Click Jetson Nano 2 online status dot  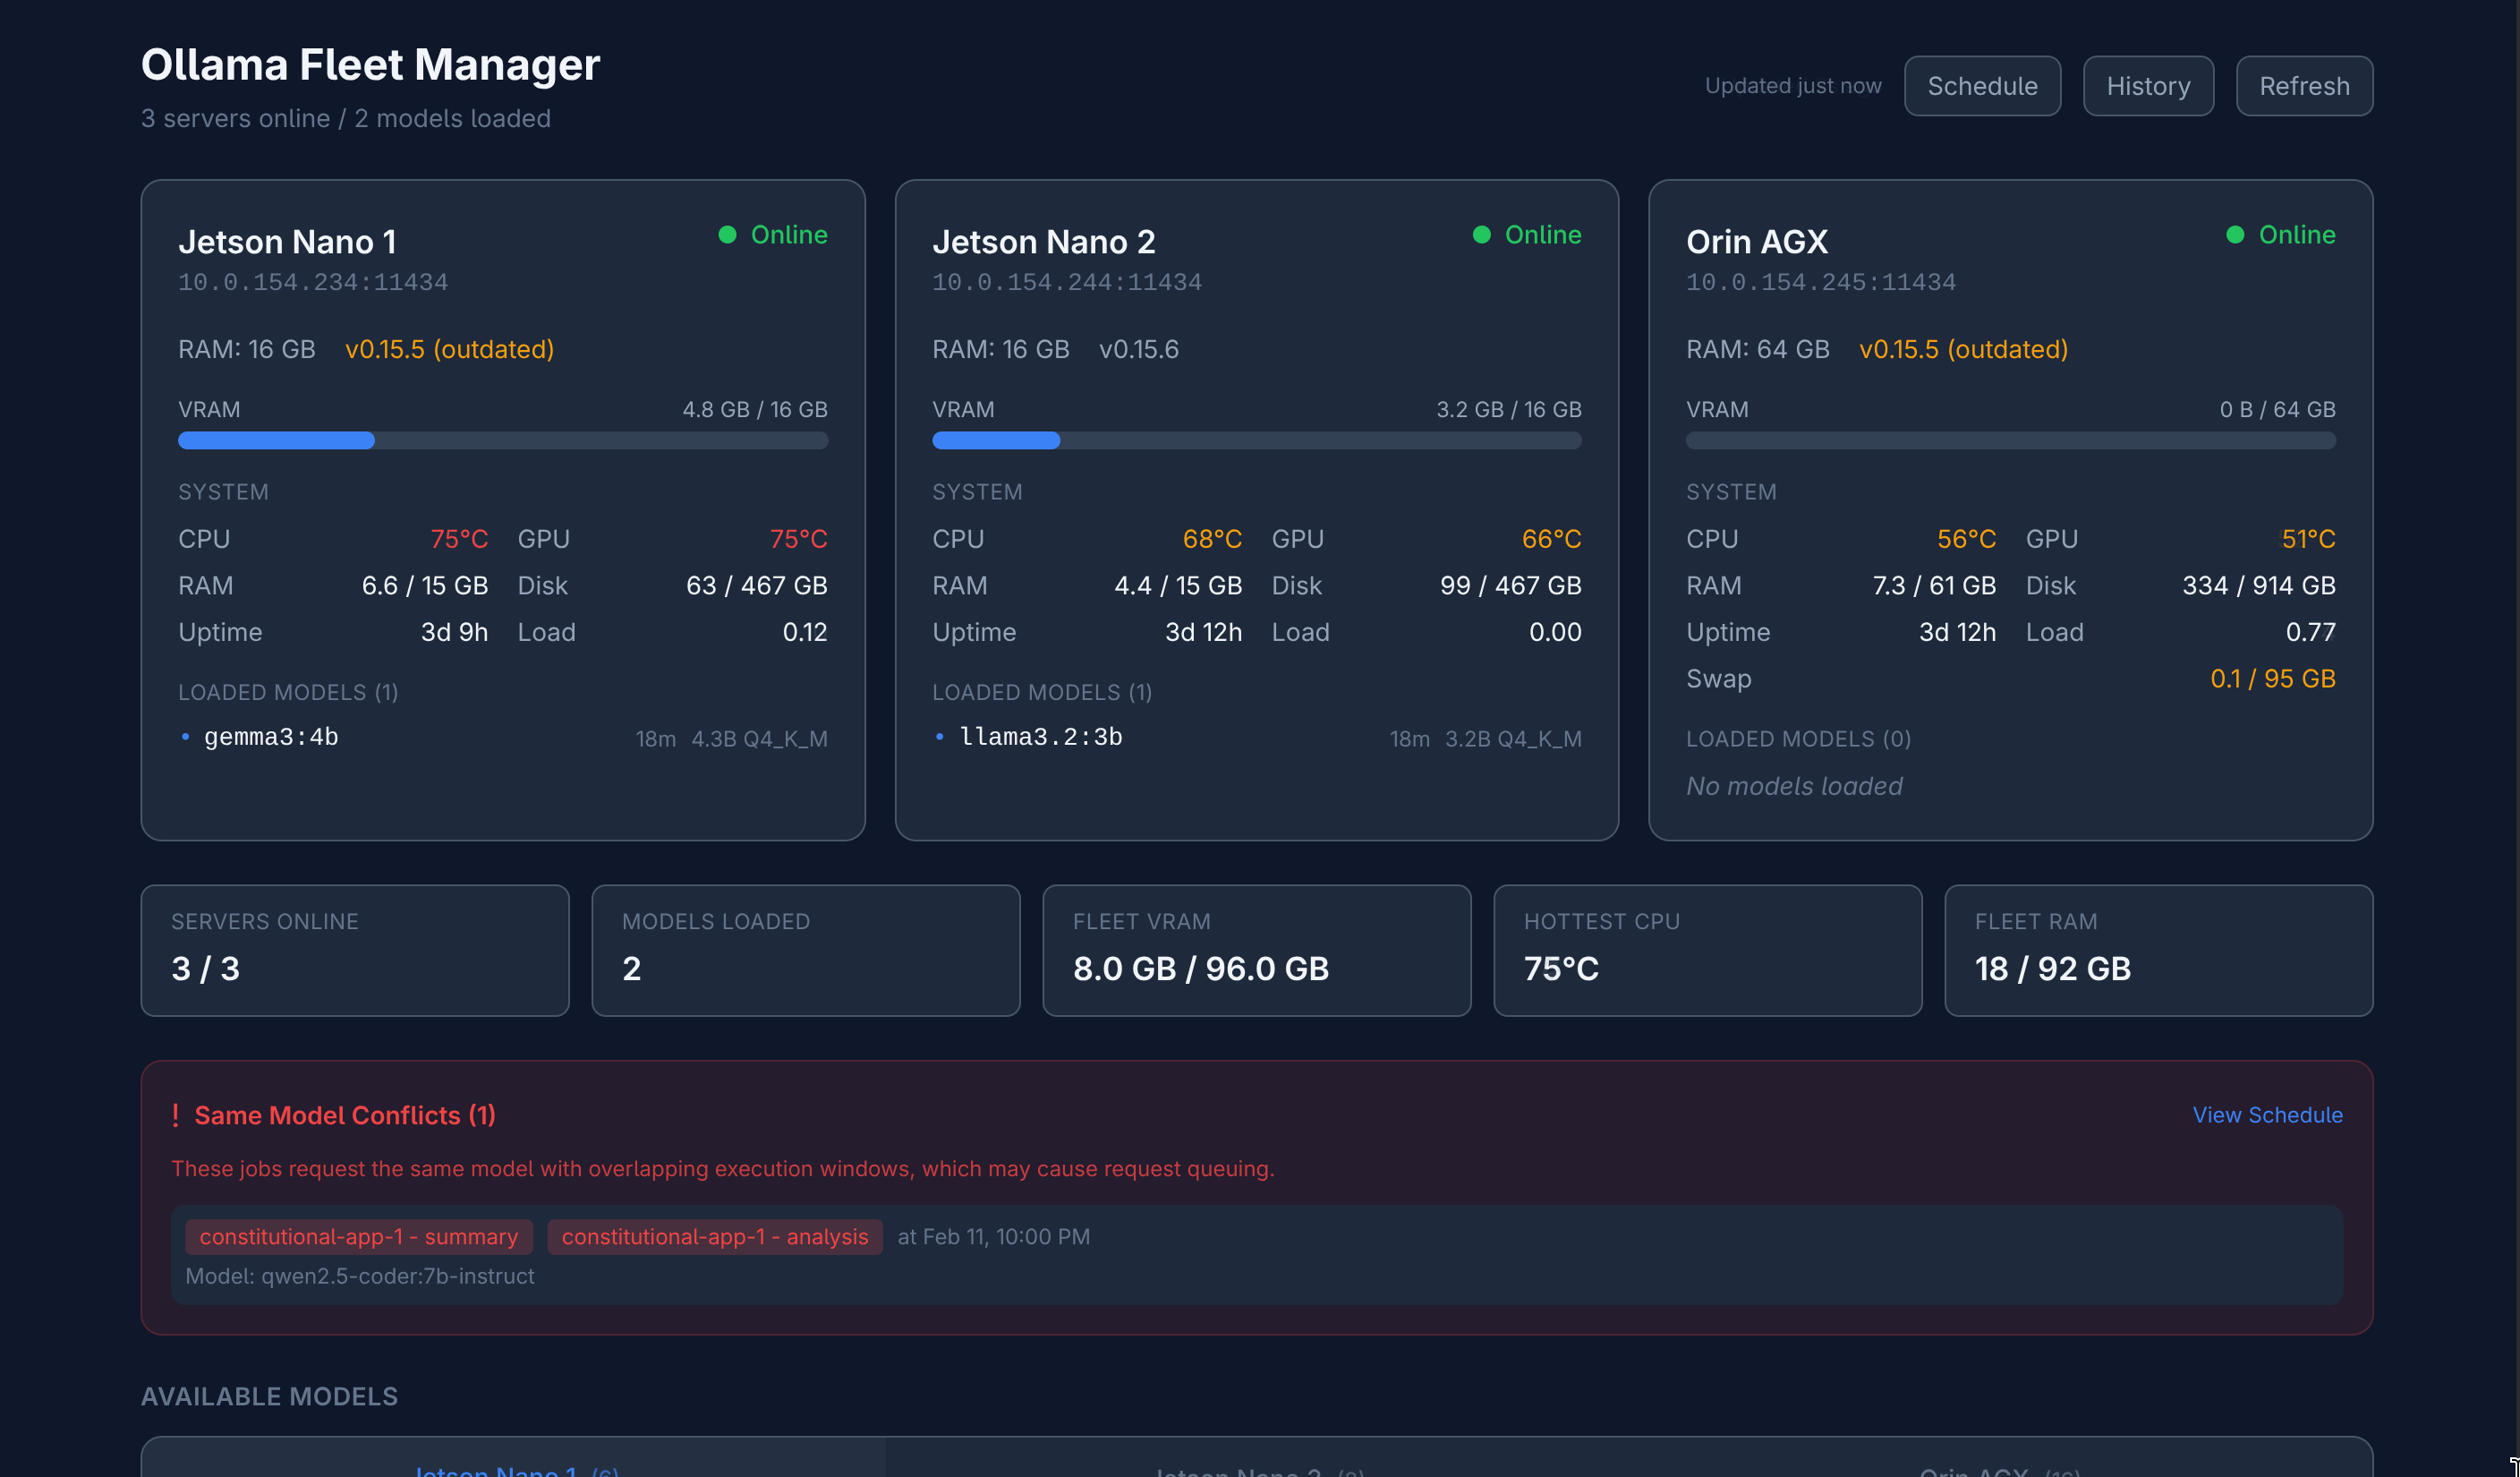pos(1481,235)
